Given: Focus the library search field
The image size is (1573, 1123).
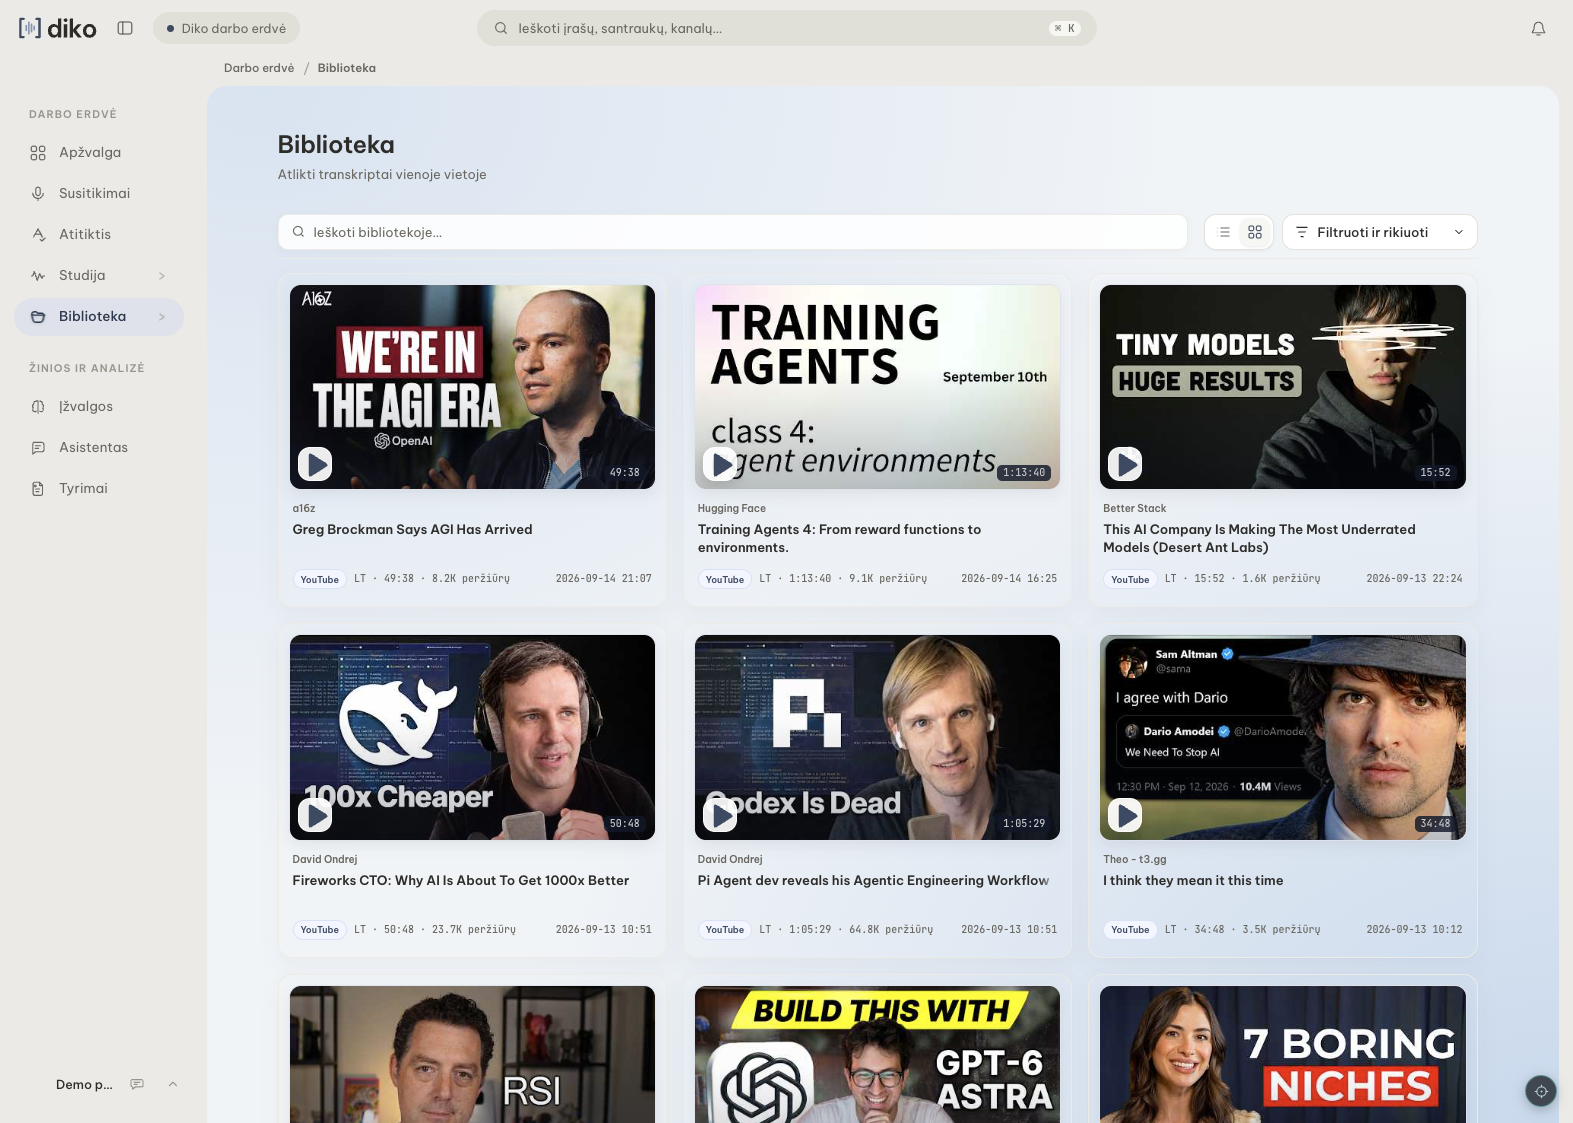Looking at the screenshot, I should [732, 232].
